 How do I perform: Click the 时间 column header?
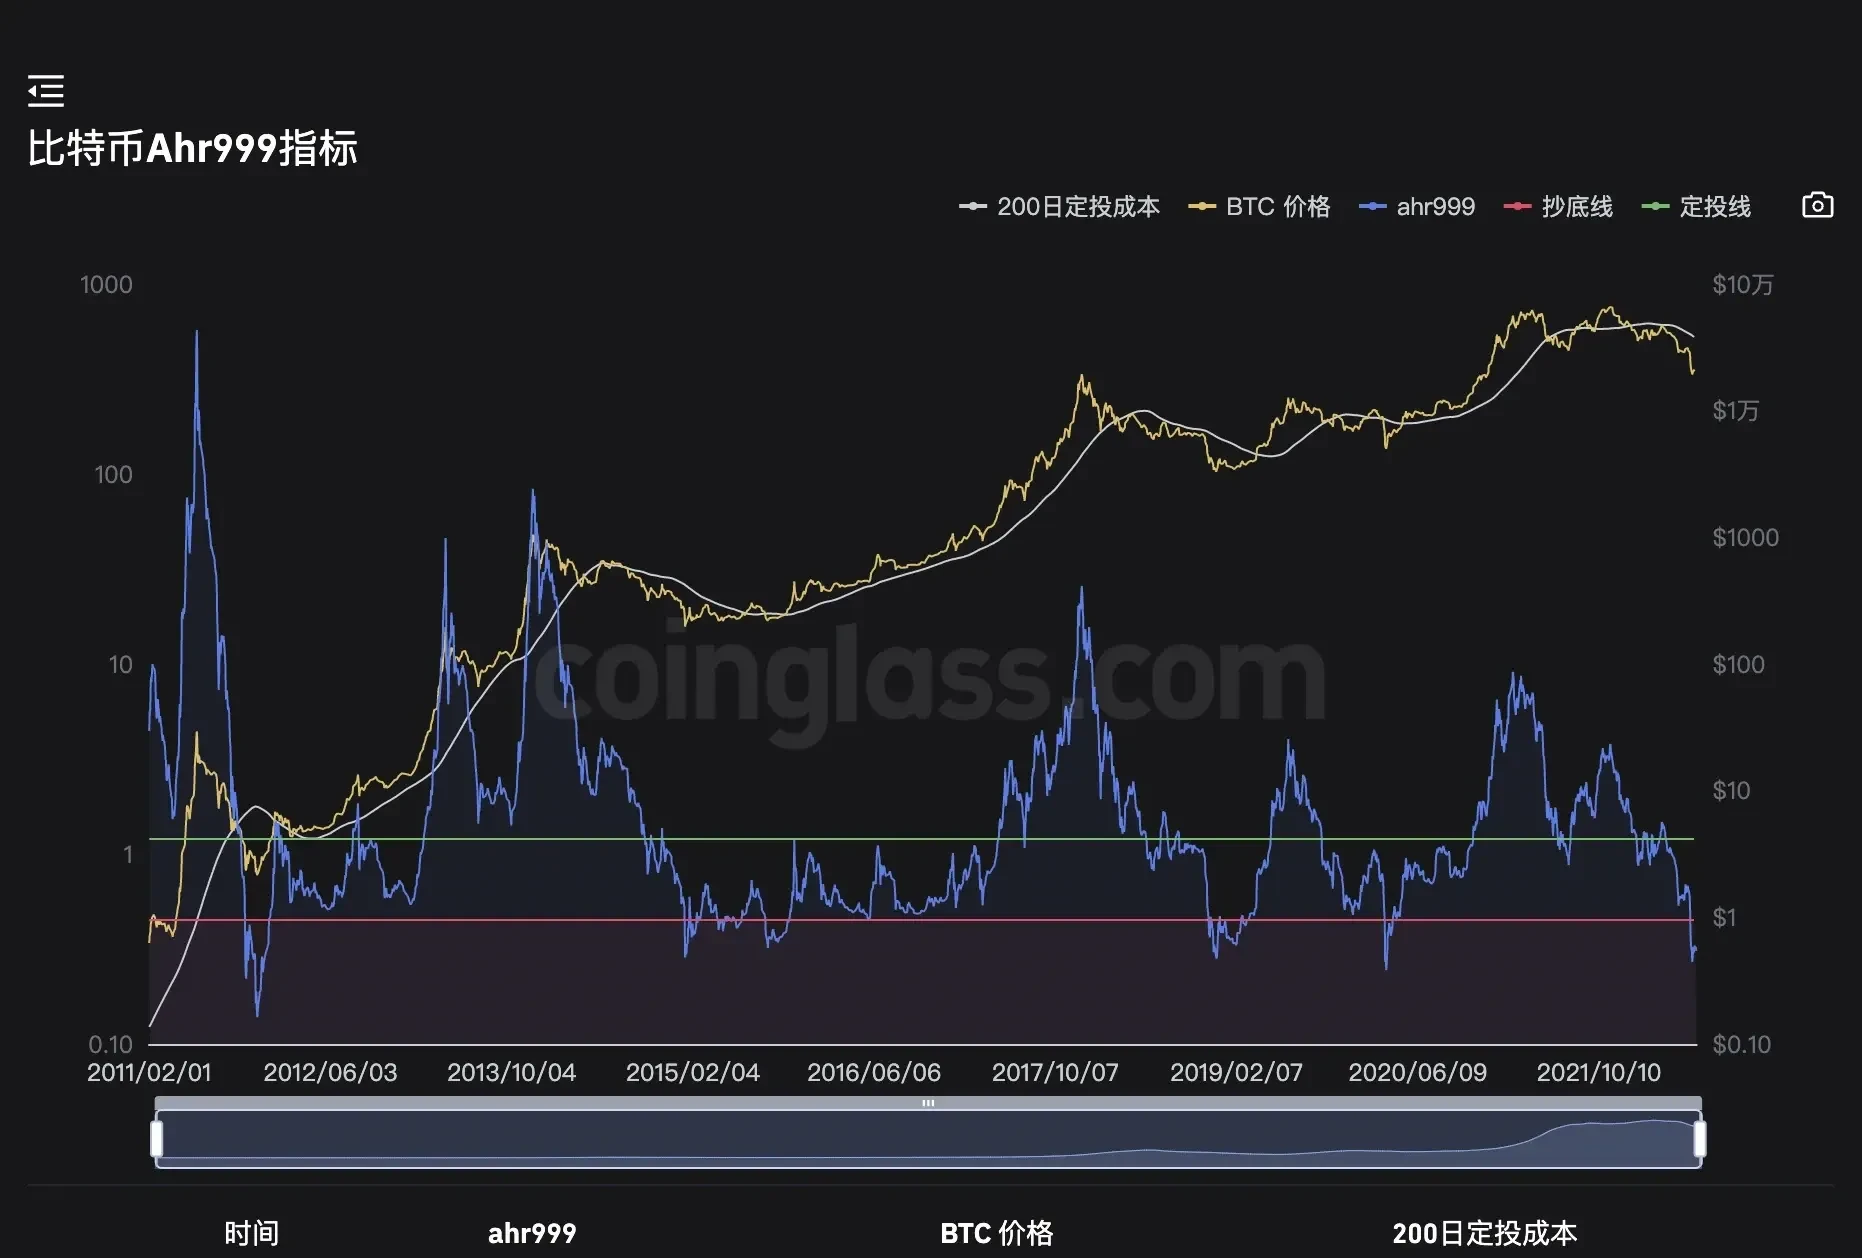(251, 1233)
